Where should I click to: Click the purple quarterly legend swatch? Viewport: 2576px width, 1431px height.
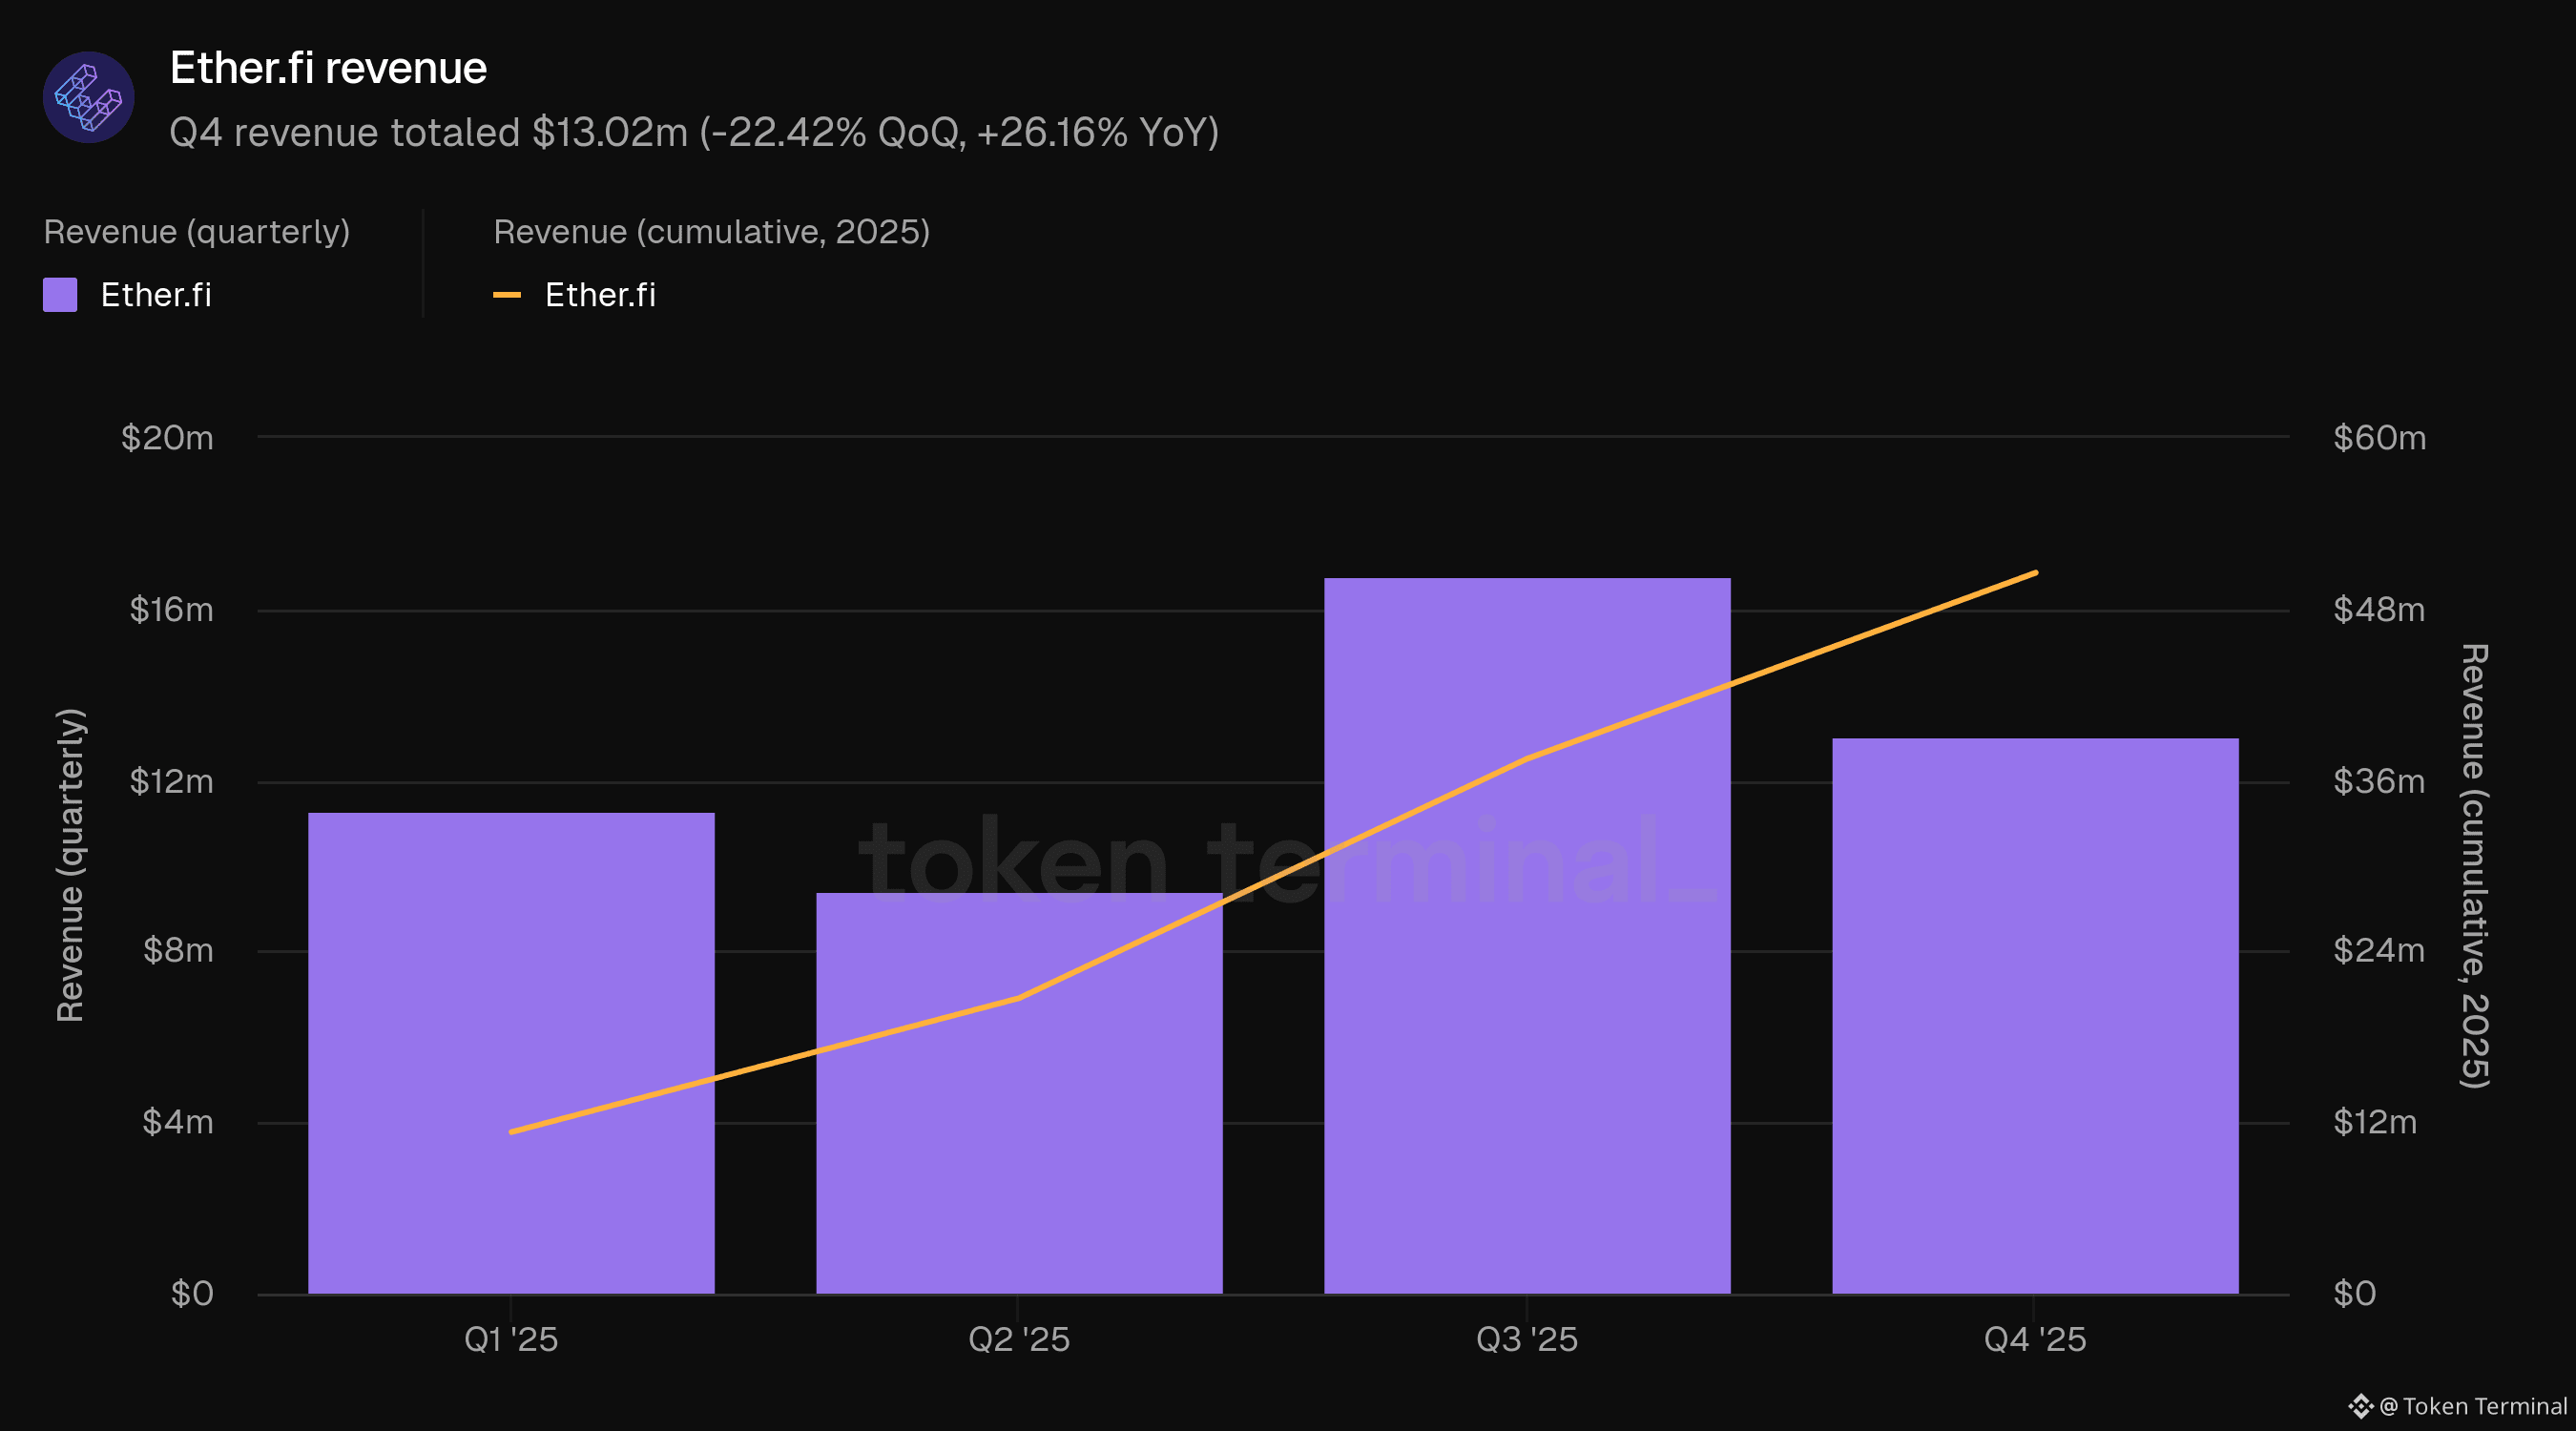[x=60, y=295]
